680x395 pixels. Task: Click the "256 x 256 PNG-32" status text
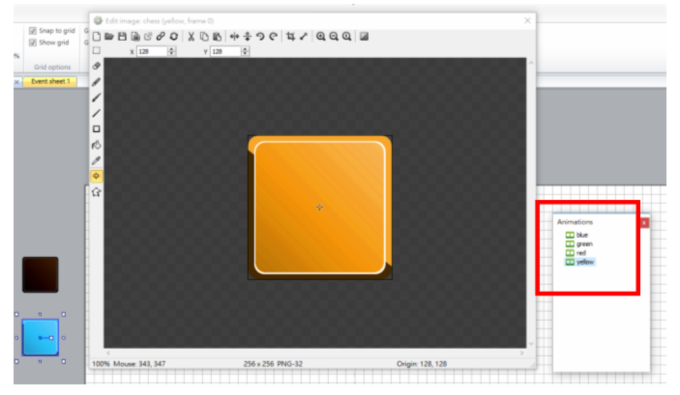[273, 364]
